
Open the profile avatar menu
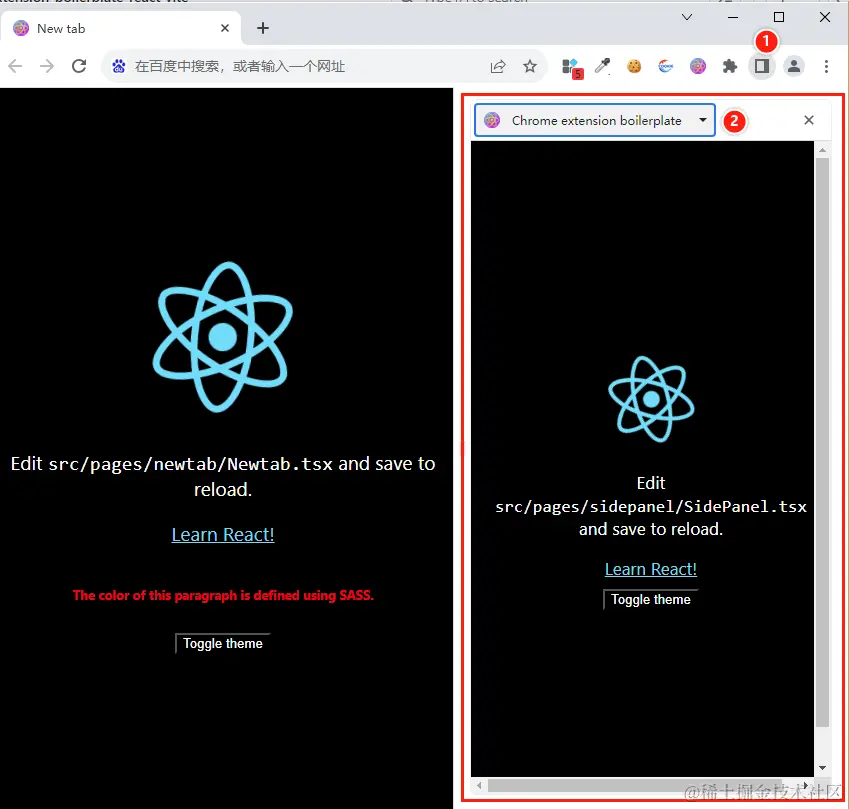click(794, 66)
